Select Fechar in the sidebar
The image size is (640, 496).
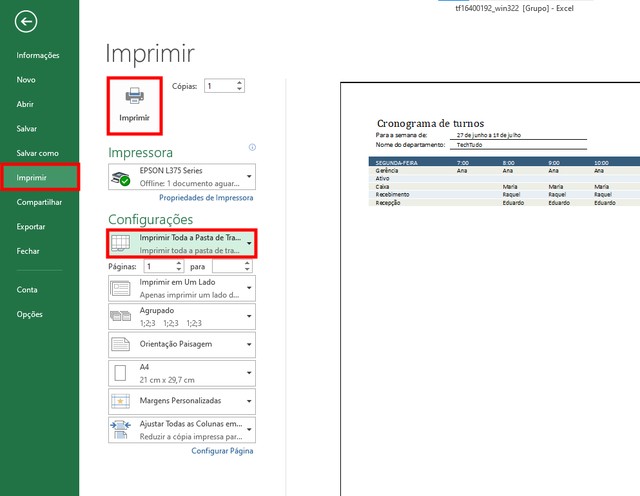pyautogui.click(x=28, y=251)
